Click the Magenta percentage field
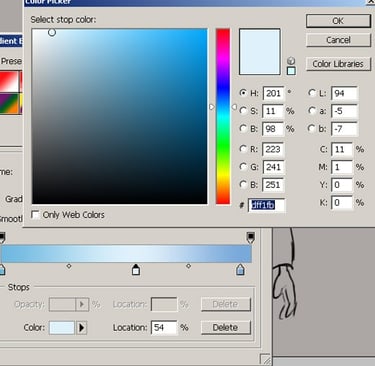375x366 pixels. click(342, 167)
